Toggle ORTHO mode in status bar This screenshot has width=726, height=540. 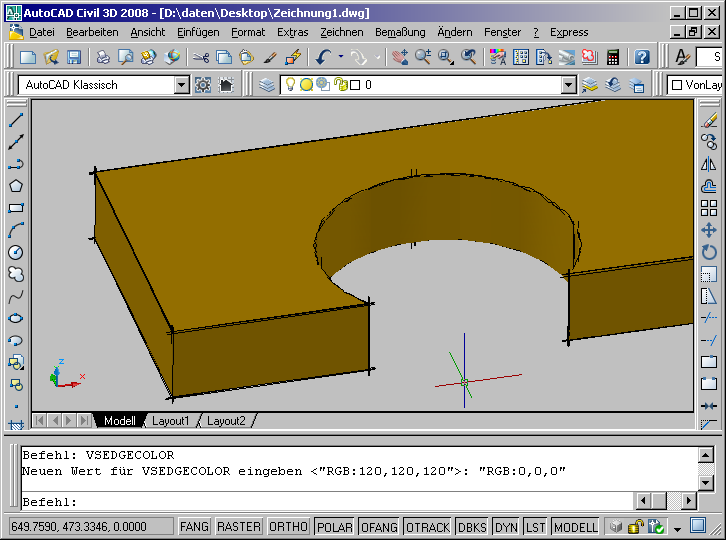pos(289,527)
